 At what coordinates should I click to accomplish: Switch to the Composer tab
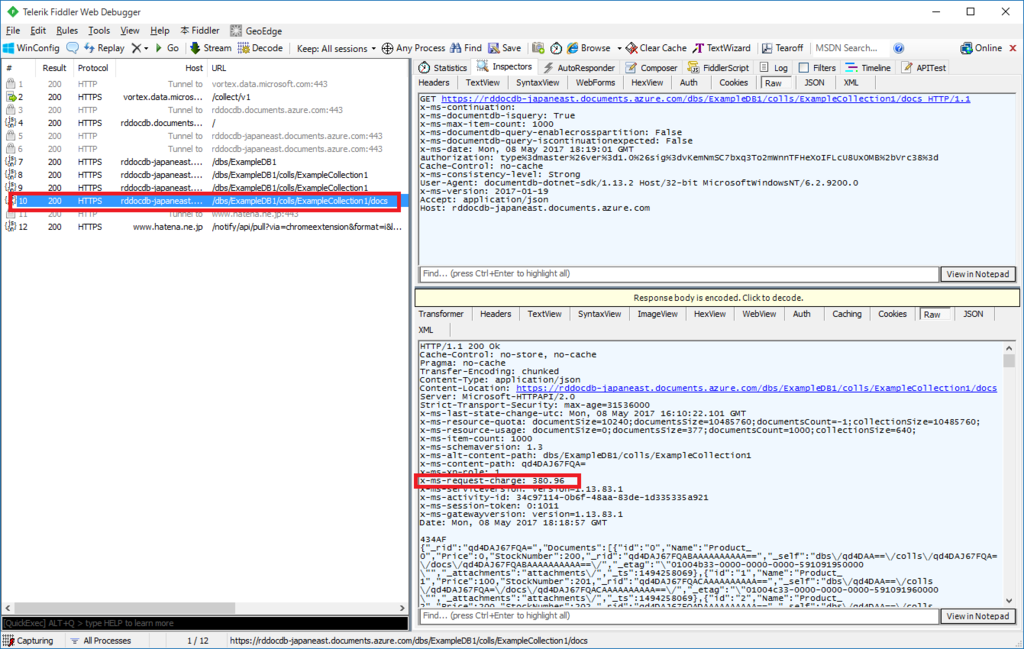[x=651, y=68]
